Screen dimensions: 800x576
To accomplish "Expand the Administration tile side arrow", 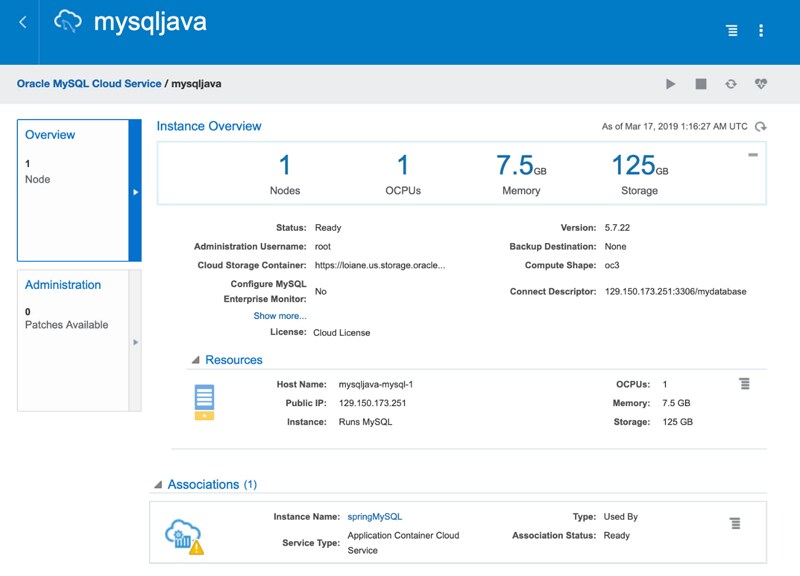I will click(x=135, y=342).
